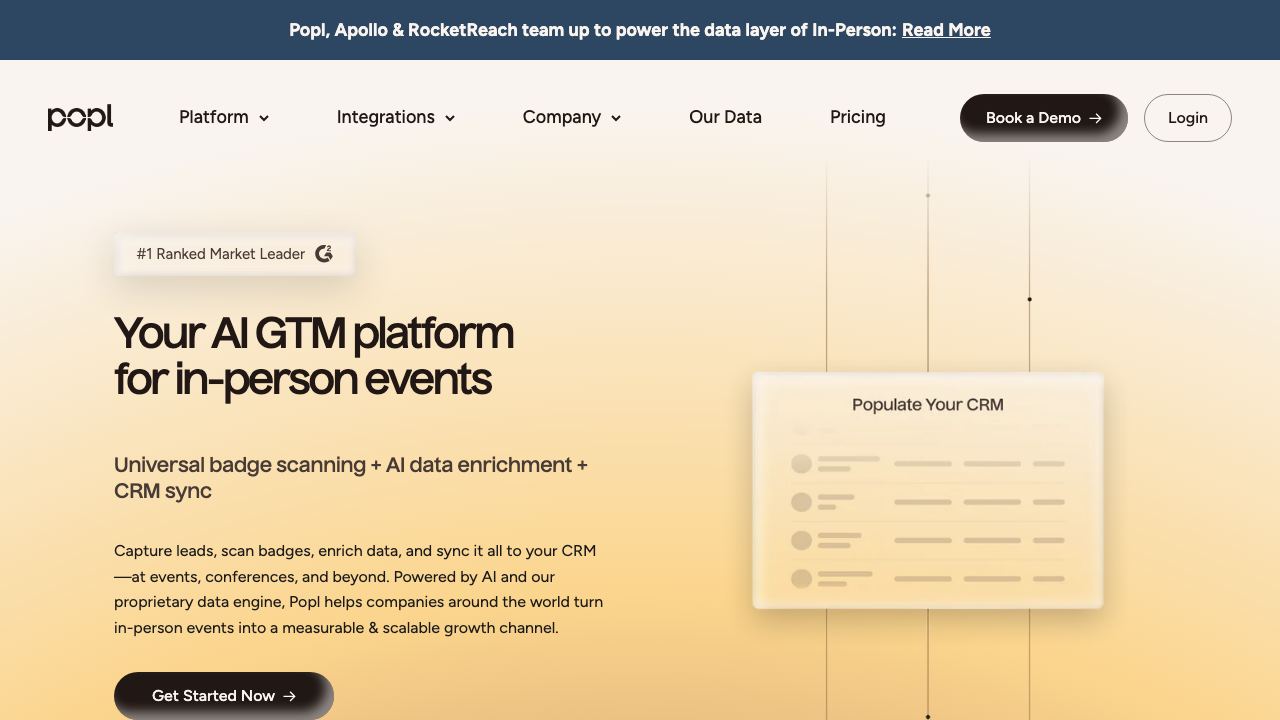Screen dimensions: 1280x720
Task: Click the Populate Your CRM card
Action: 928,490
